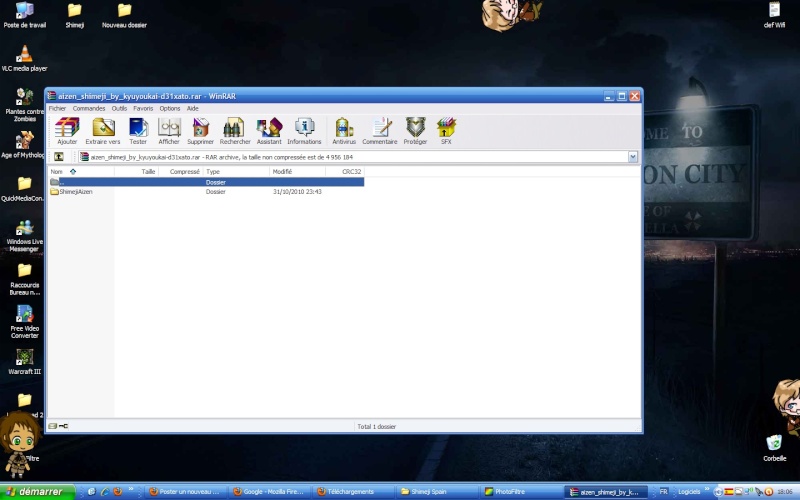Switch to PhotoFiltre taskbar button
This screenshot has width=800, height=500.
(x=521, y=492)
